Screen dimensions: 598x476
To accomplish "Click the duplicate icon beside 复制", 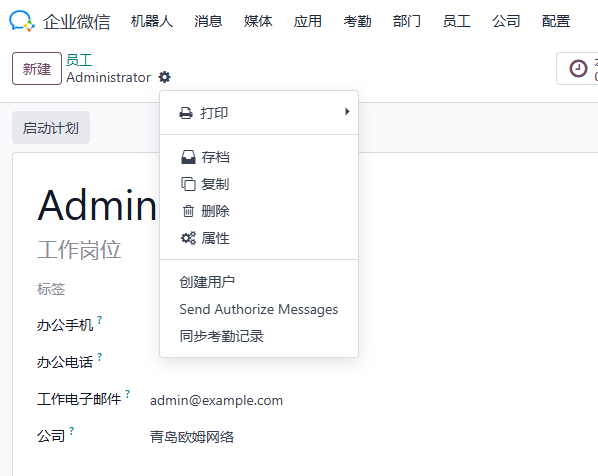I will [188, 184].
